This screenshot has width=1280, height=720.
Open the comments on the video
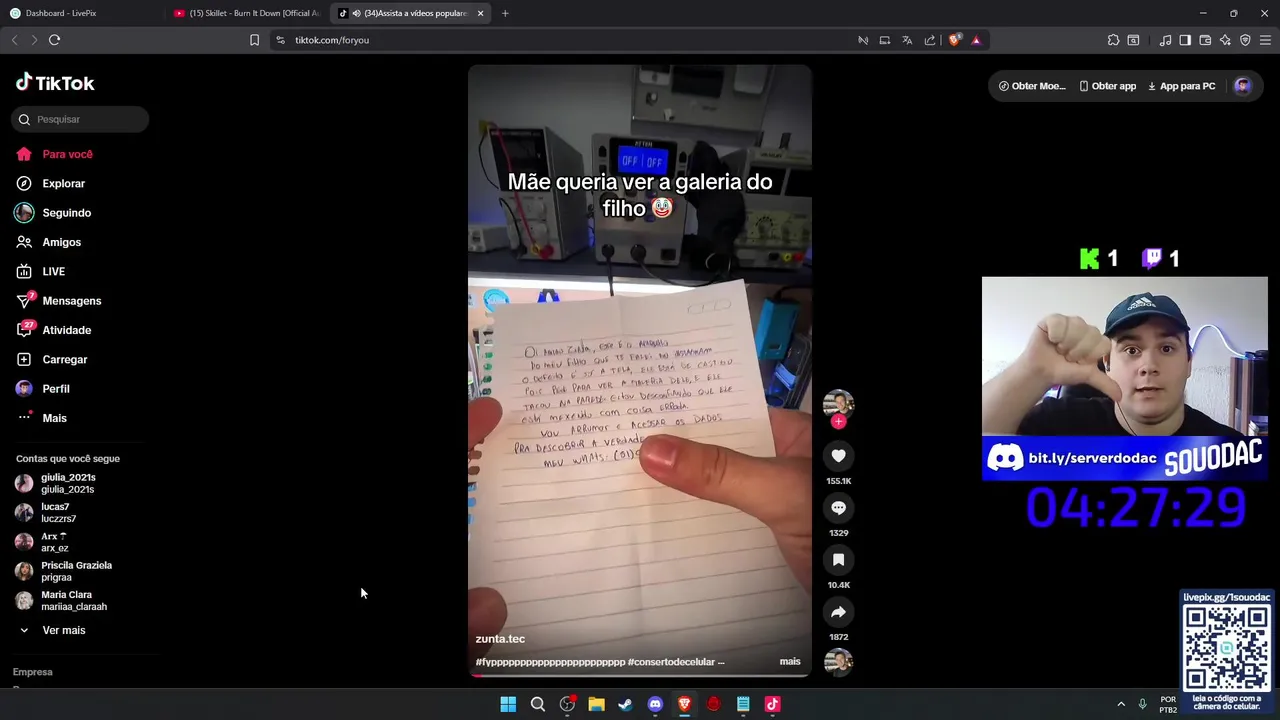coord(838,508)
